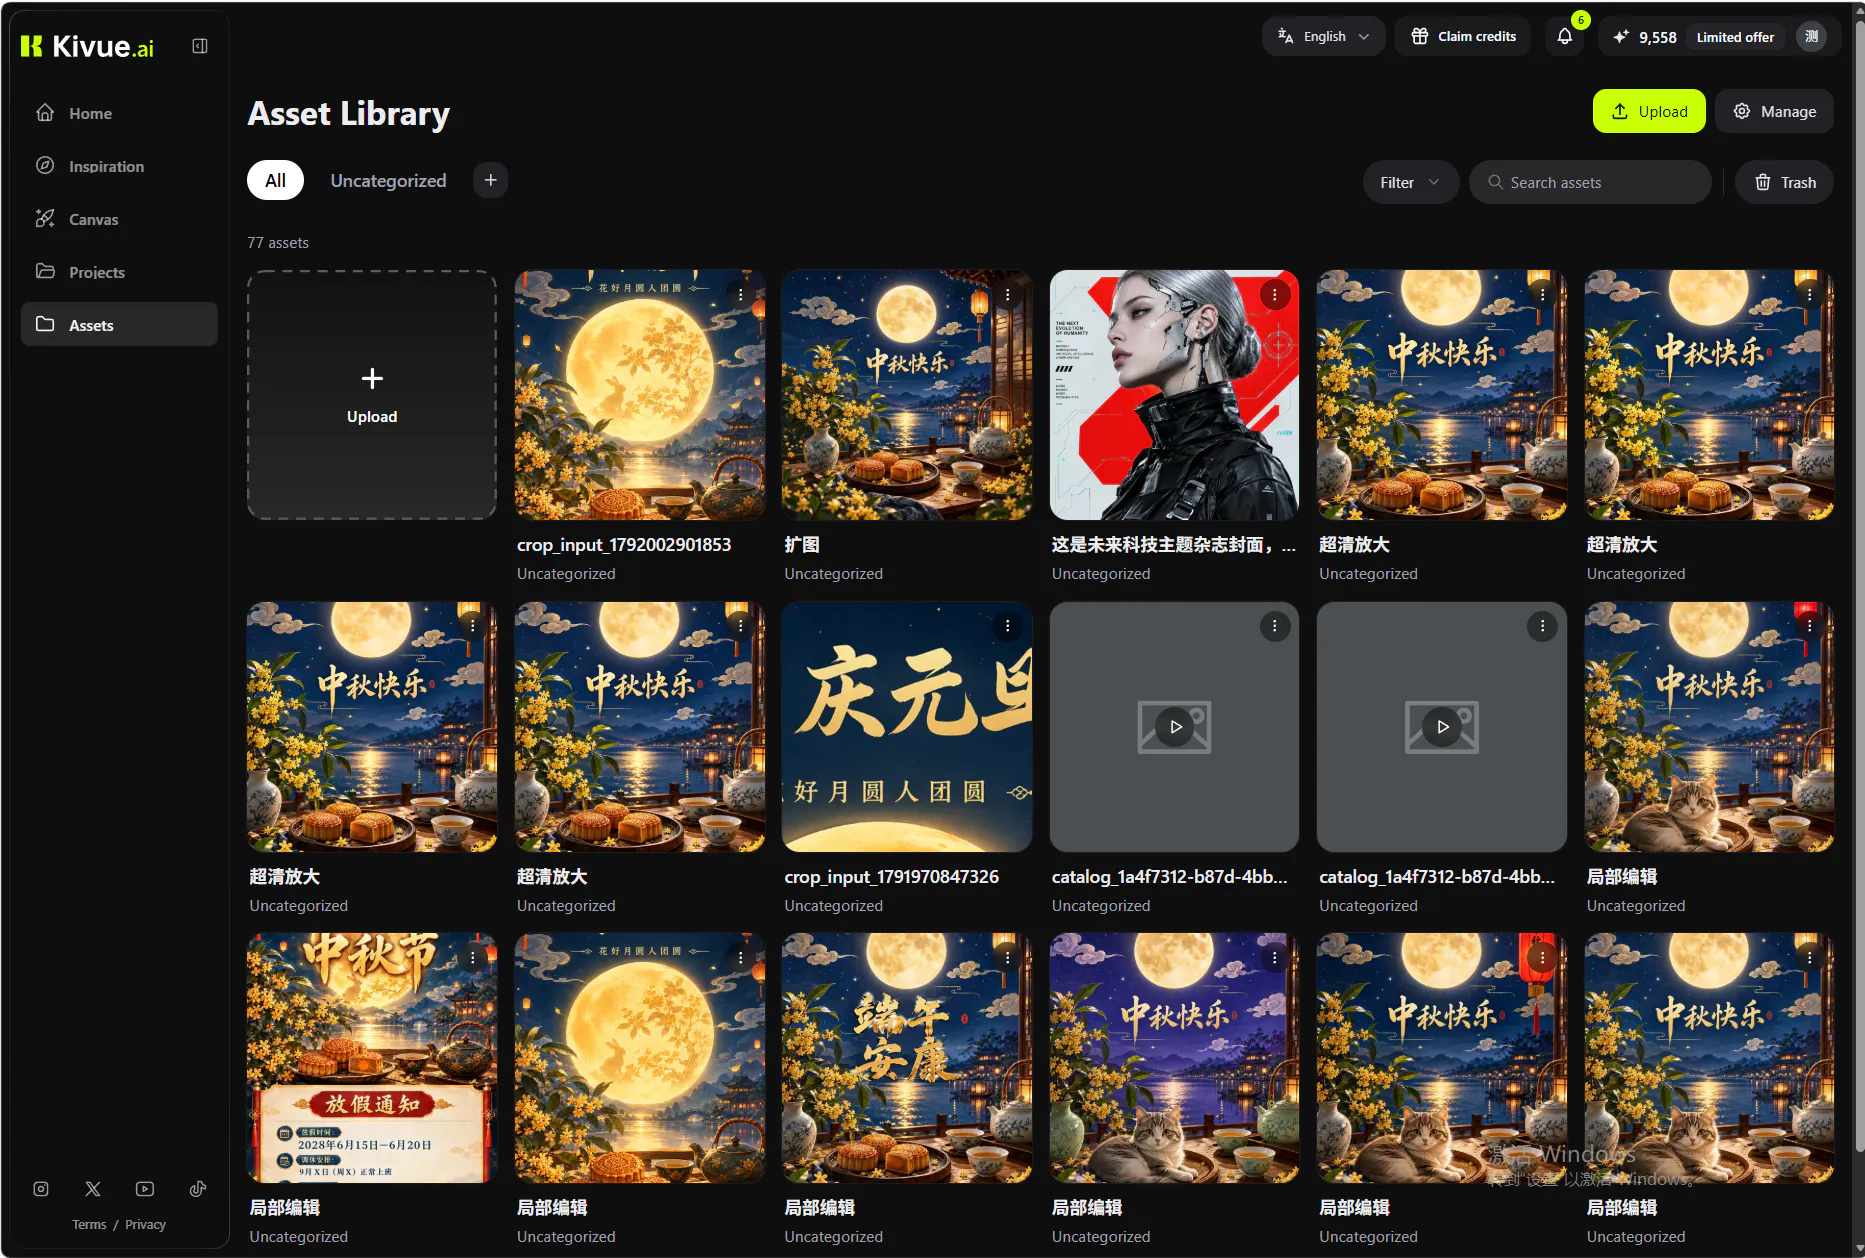Open options menu for magazine cover asset
The height and width of the screenshot is (1258, 1865).
(1274, 295)
